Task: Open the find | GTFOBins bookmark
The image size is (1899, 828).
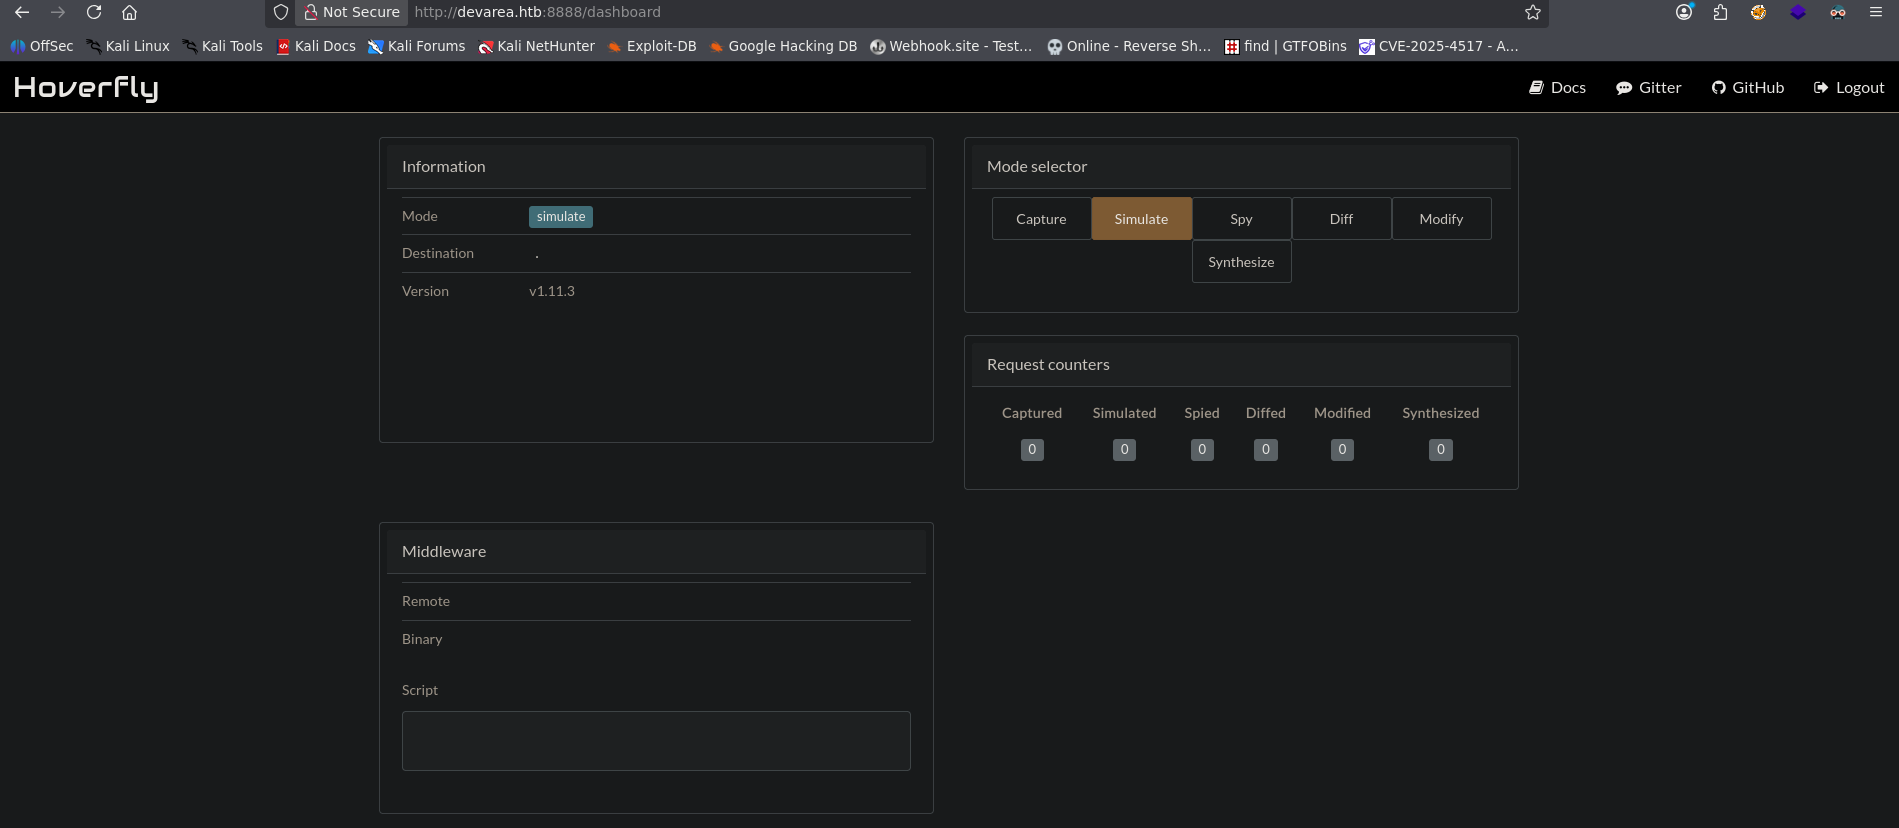Action: point(1286,46)
